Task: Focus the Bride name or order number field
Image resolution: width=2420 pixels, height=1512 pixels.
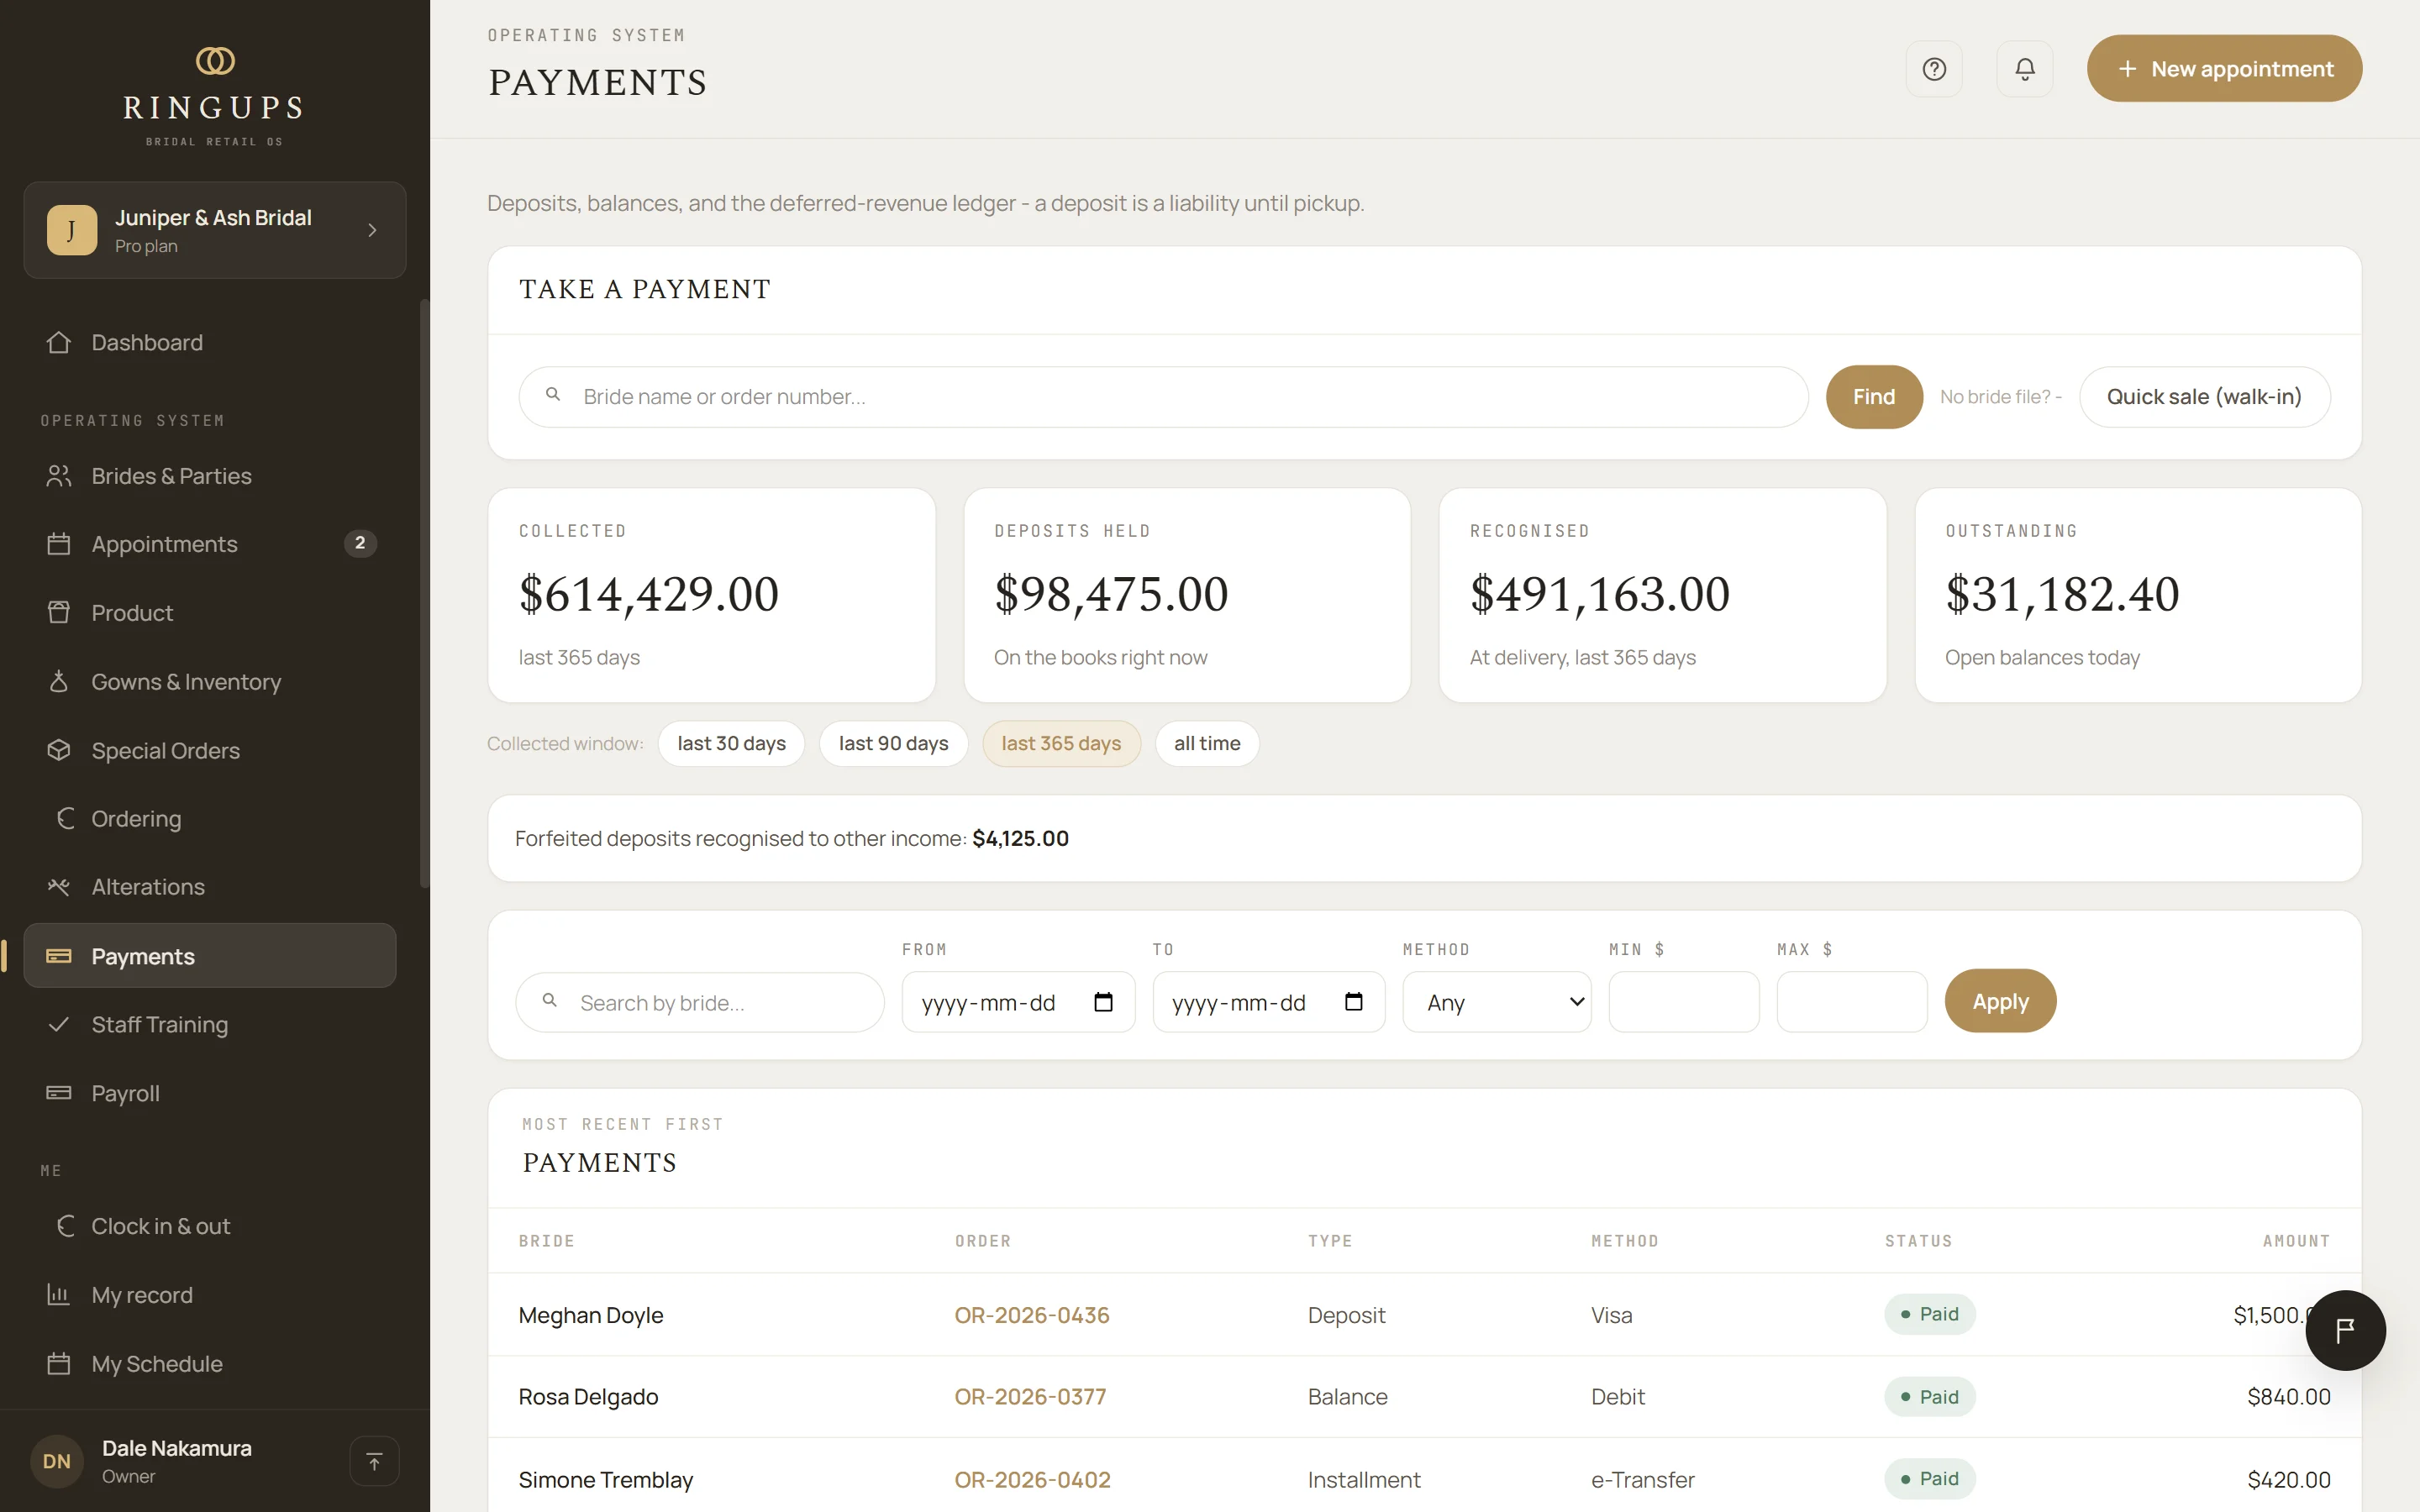Action: (1163, 397)
